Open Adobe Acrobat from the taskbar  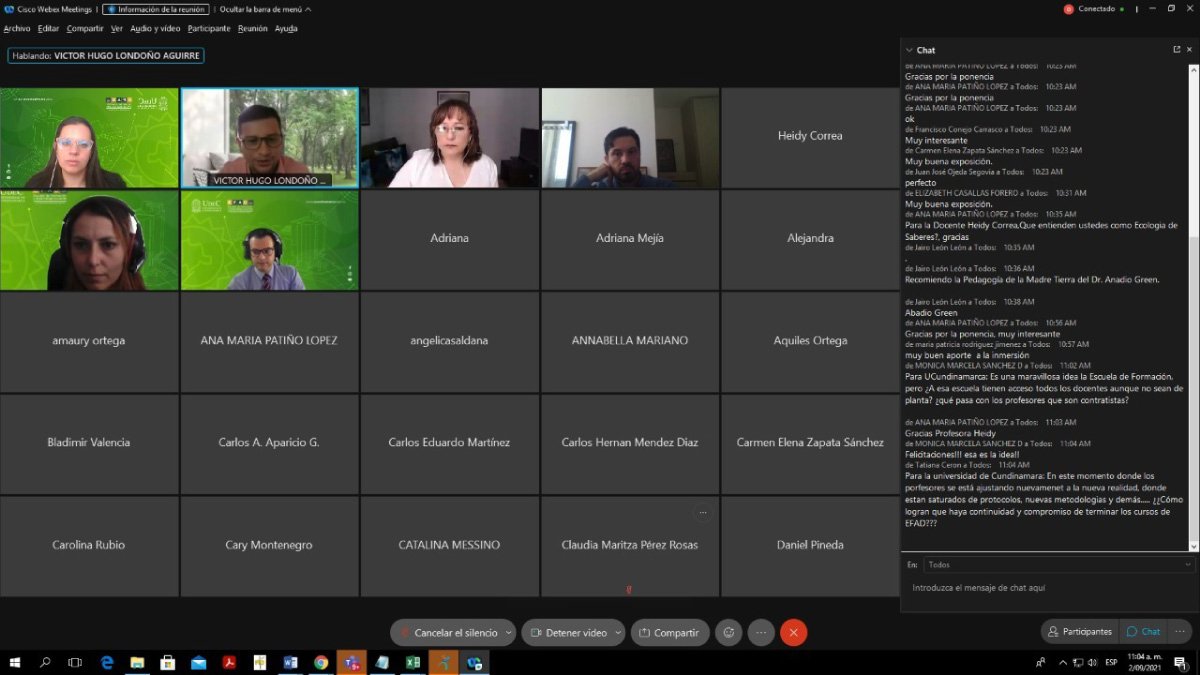[229, 662]
